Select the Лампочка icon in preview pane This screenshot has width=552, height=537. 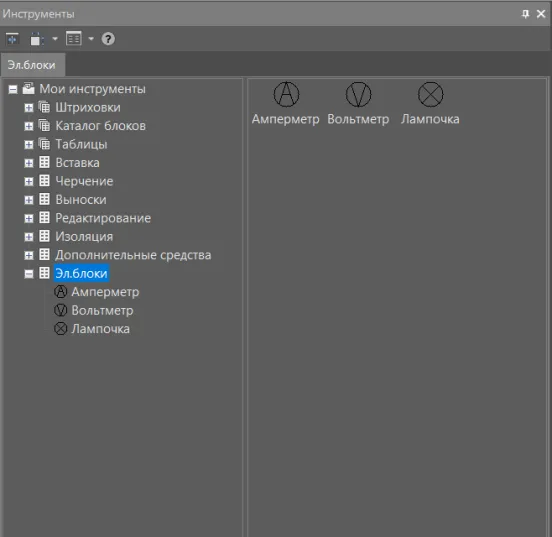[431, 94]
